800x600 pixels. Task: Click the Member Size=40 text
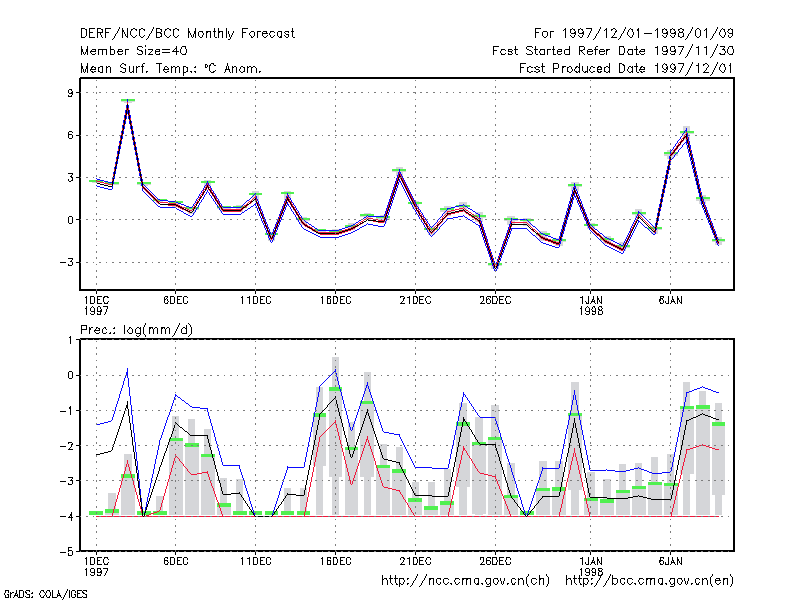click(x=134, y=51)
